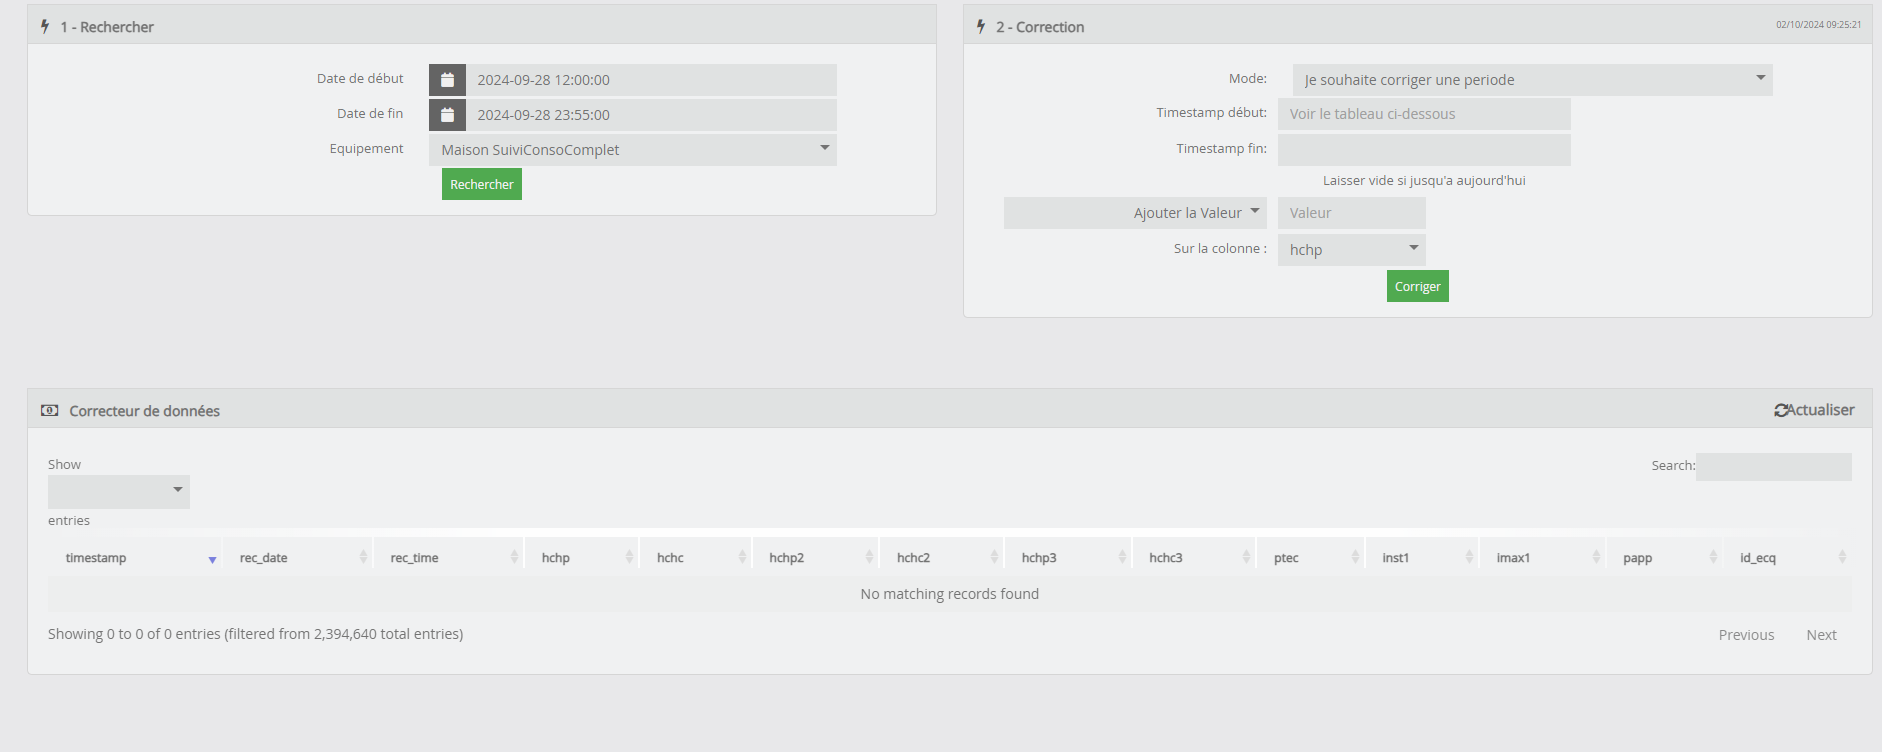Screen dimensions: 1882x752
Task: Click the Valeur input field
Action: (1351, 213)
